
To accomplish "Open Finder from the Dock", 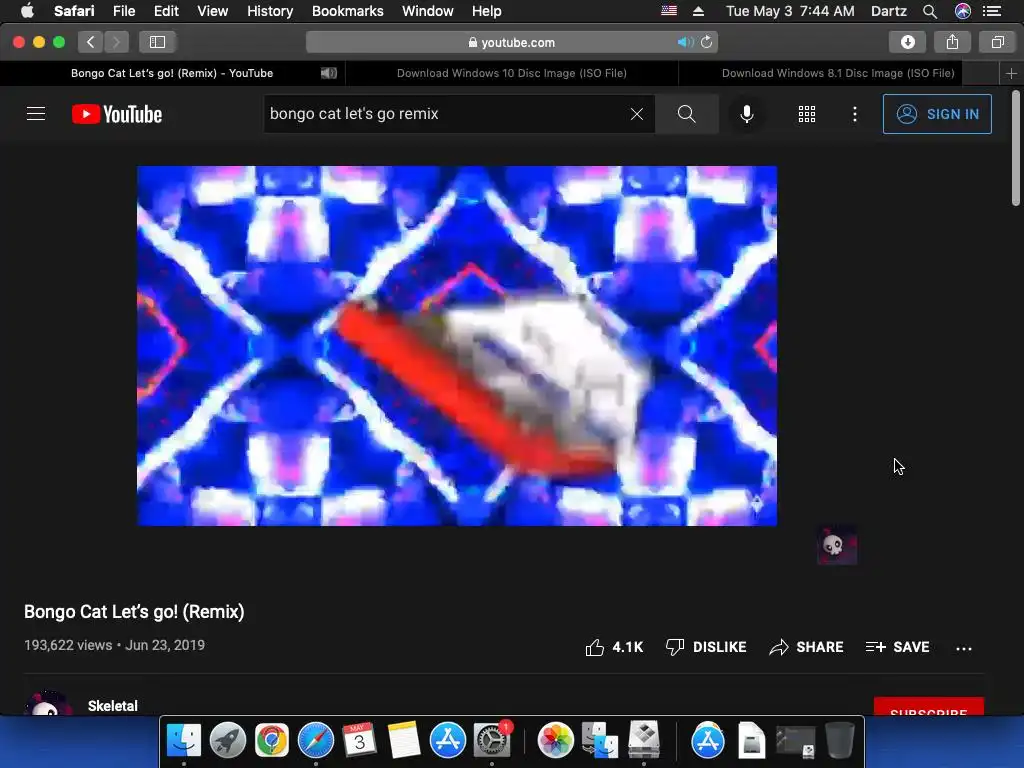I will click(184, 740).
